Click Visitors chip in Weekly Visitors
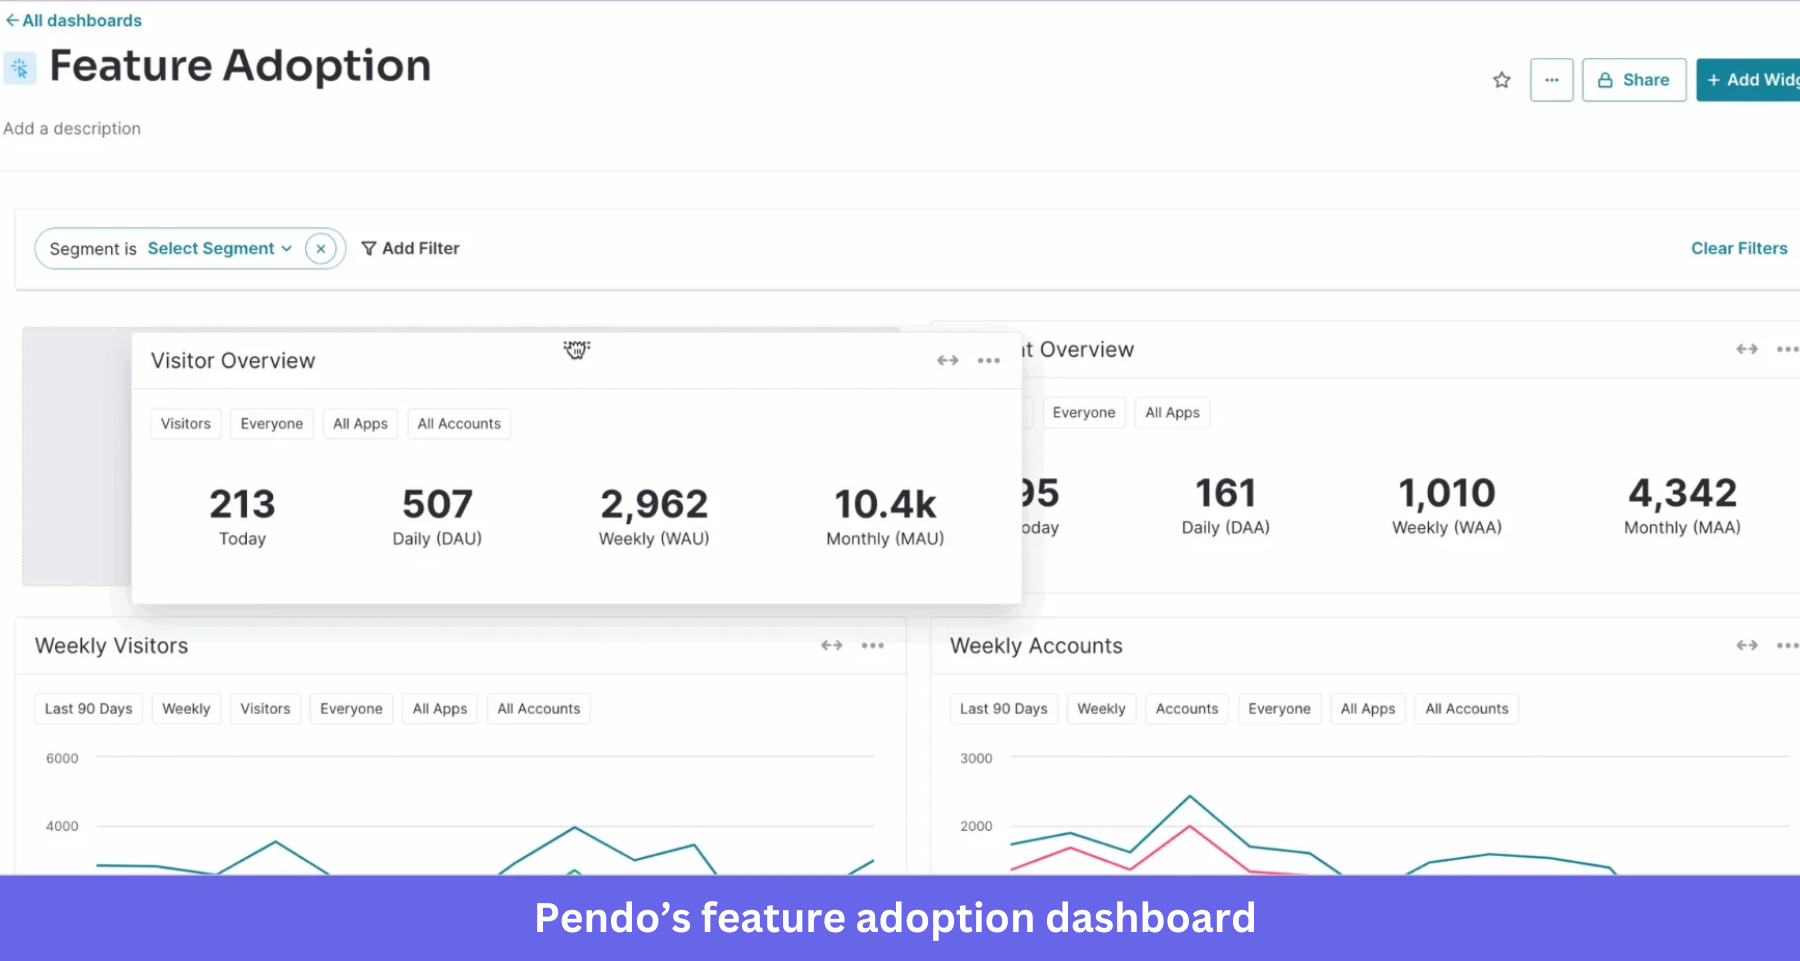This screenshot has height=961, width=1800. [265, 709]
